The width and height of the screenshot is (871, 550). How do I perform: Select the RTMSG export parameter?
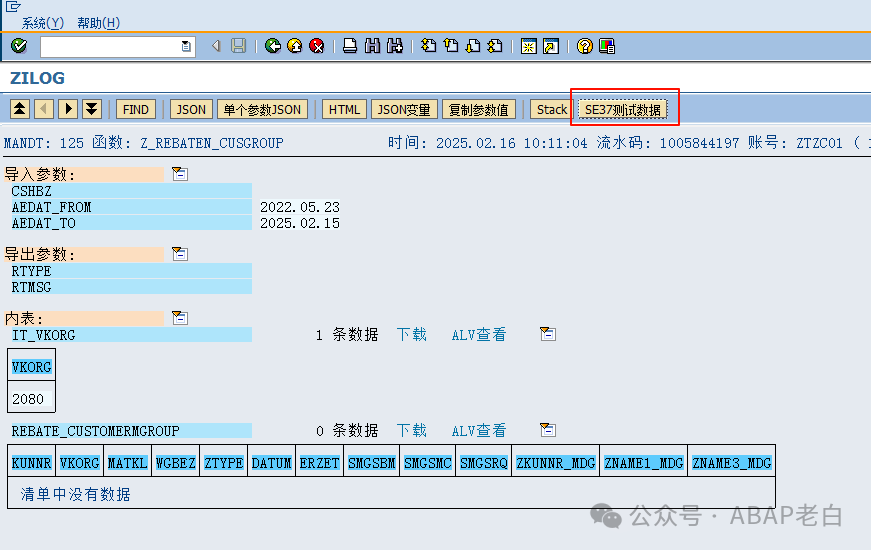coord(131,287)
